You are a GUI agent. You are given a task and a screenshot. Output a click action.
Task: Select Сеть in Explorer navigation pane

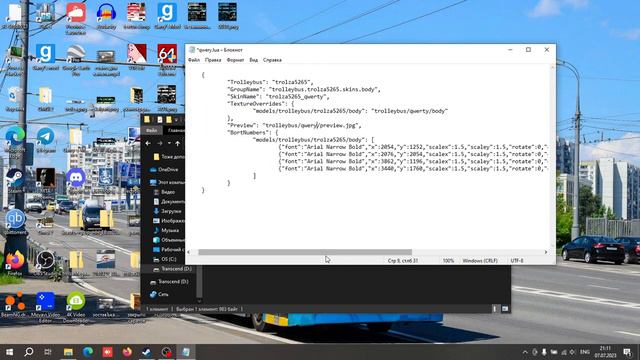pyautogui.click(x=159, y=294)
